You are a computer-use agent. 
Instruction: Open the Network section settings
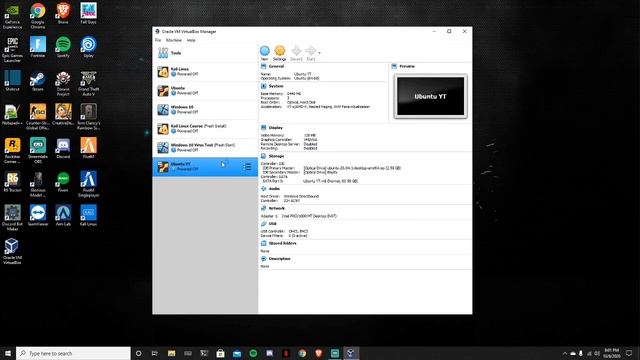[x=277, y=208]
